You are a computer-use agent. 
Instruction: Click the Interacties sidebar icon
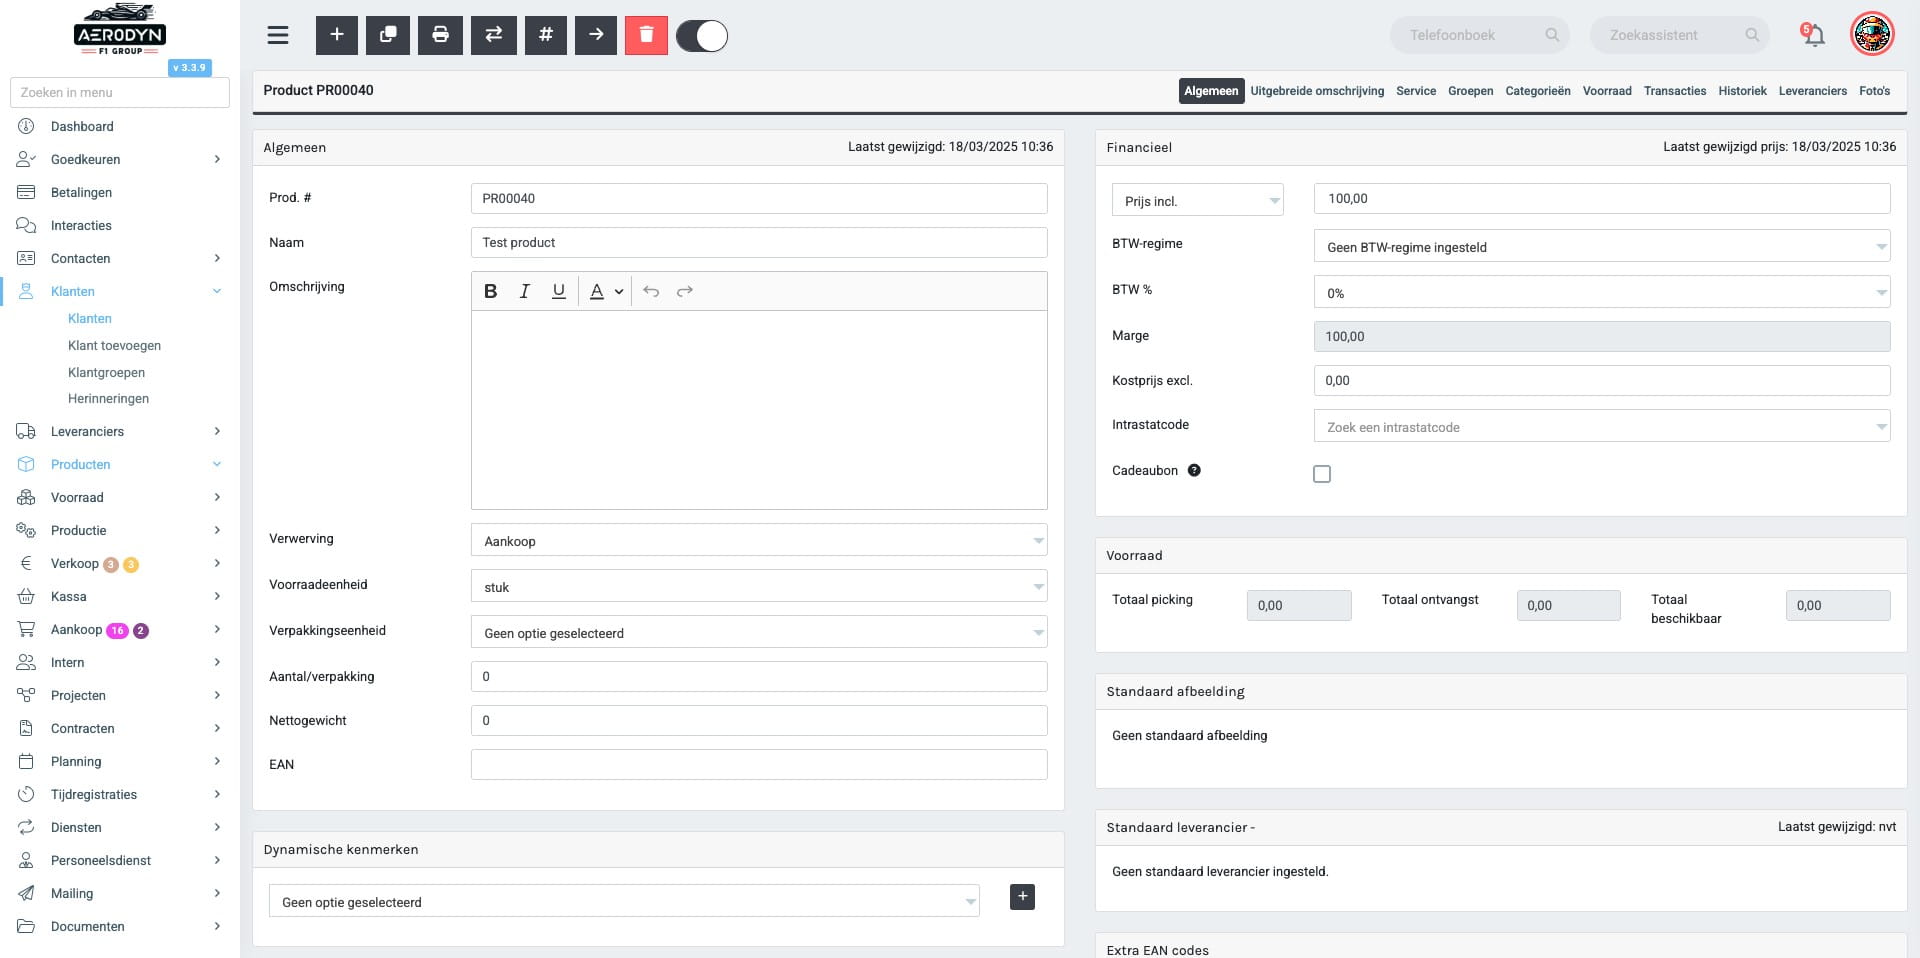click(26, 225)
